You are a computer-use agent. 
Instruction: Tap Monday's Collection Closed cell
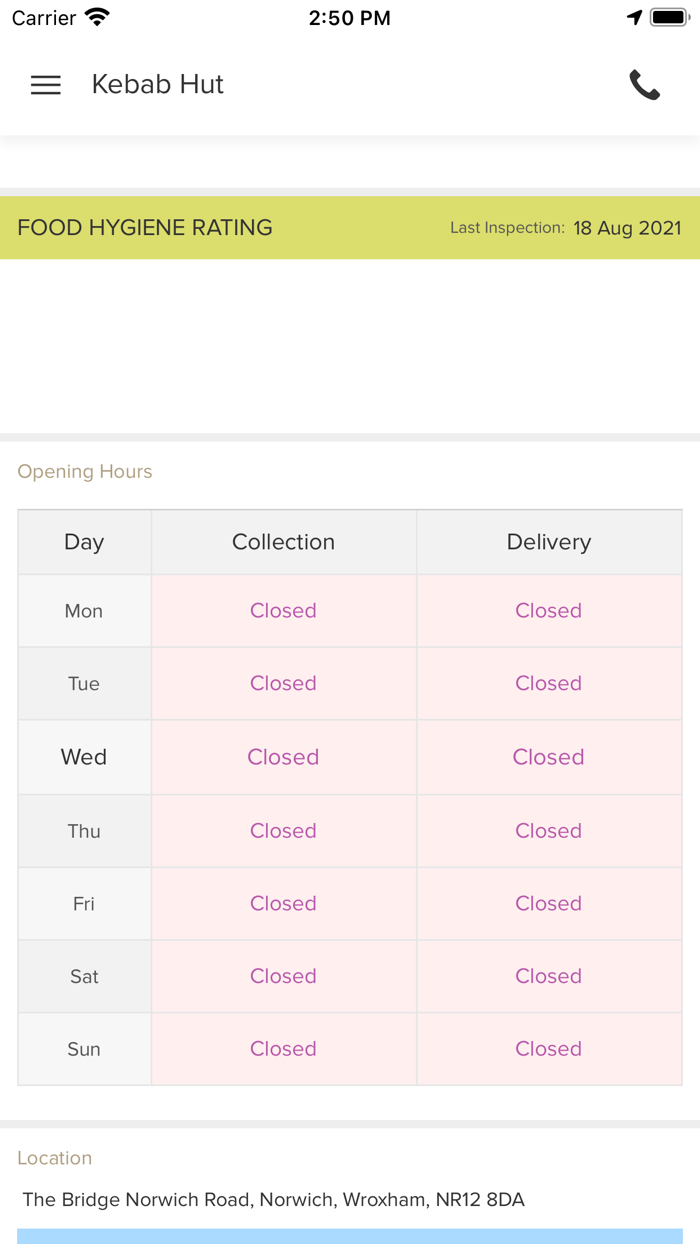[283, 611]
